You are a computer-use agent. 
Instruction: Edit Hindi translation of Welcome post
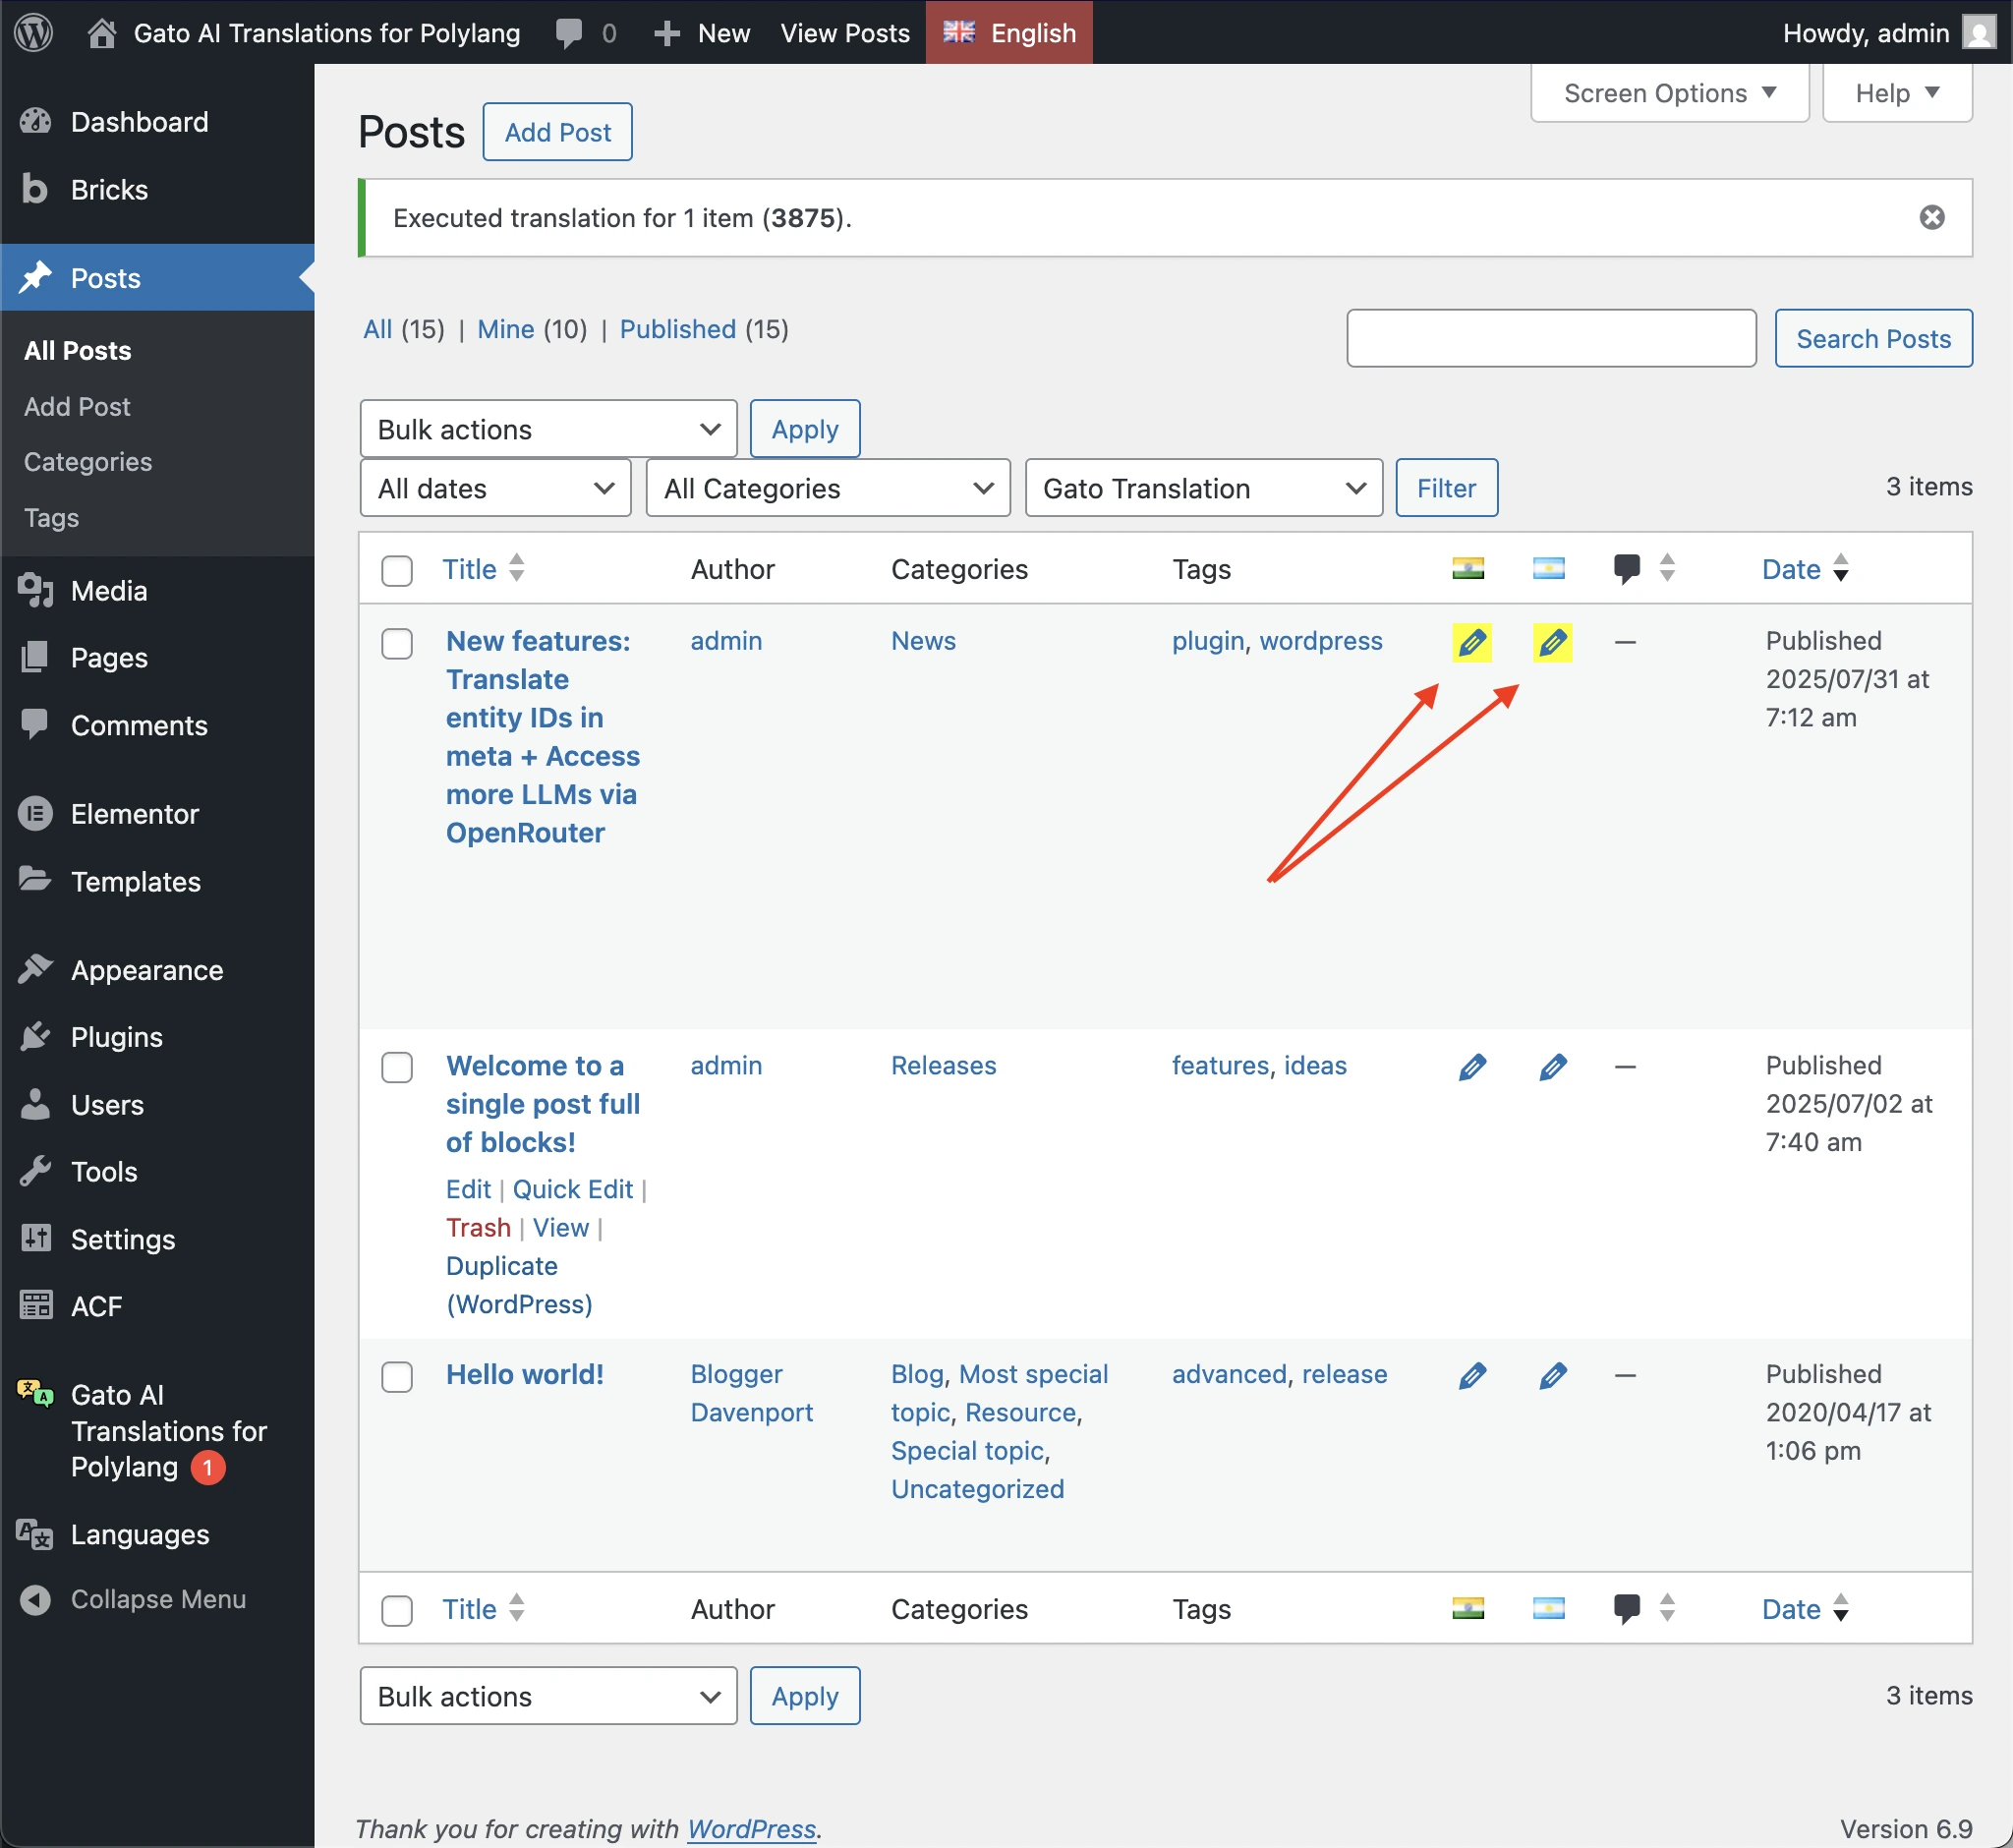point(1471,1067)
